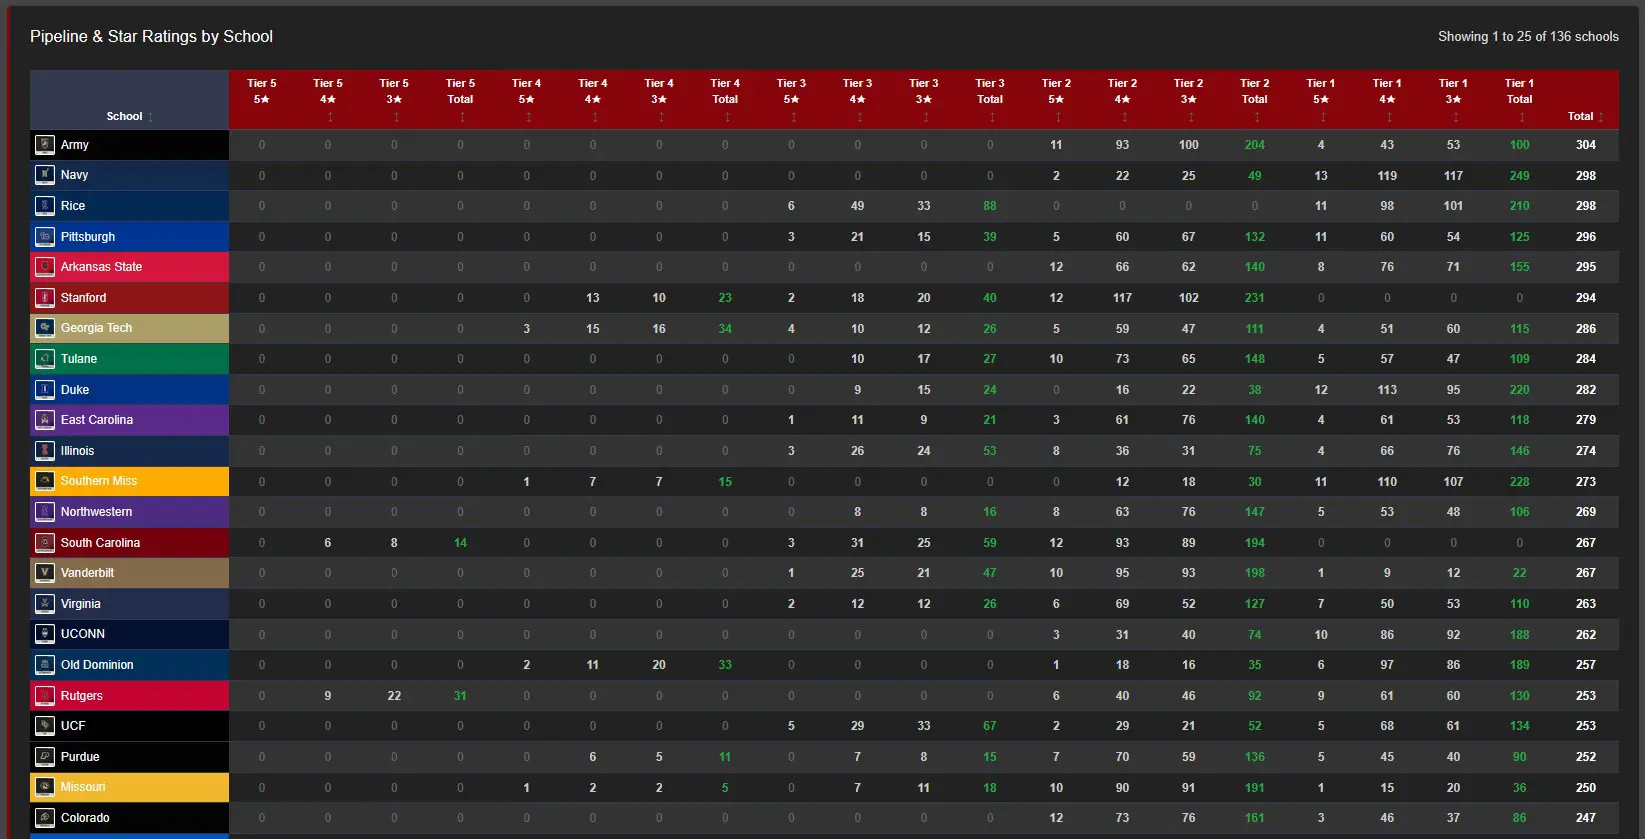Viewport: 1645px width, 839px height.
Task: Open the Vanderbilt school link
Action: pos(88,573)
